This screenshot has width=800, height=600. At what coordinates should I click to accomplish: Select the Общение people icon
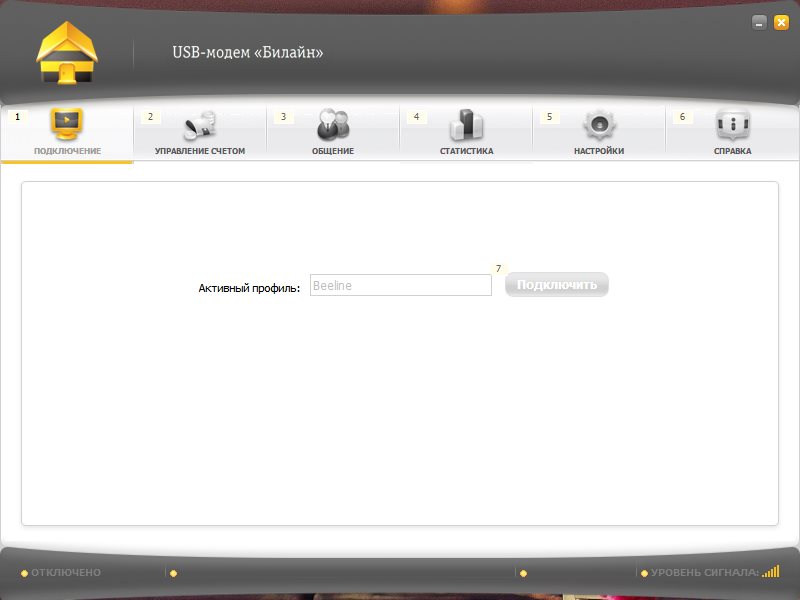(x=333, y=125)
